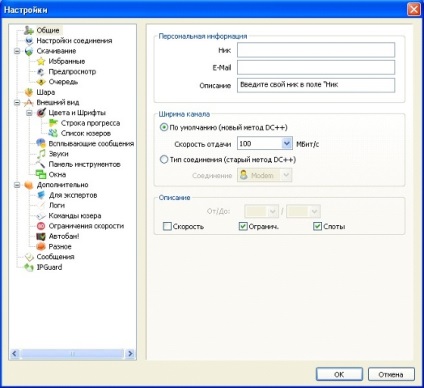This screenshot has height=388, width=424.
Task: Open the Скорость отдачи dropdown with 100
Action: click(x=265, y=144)
